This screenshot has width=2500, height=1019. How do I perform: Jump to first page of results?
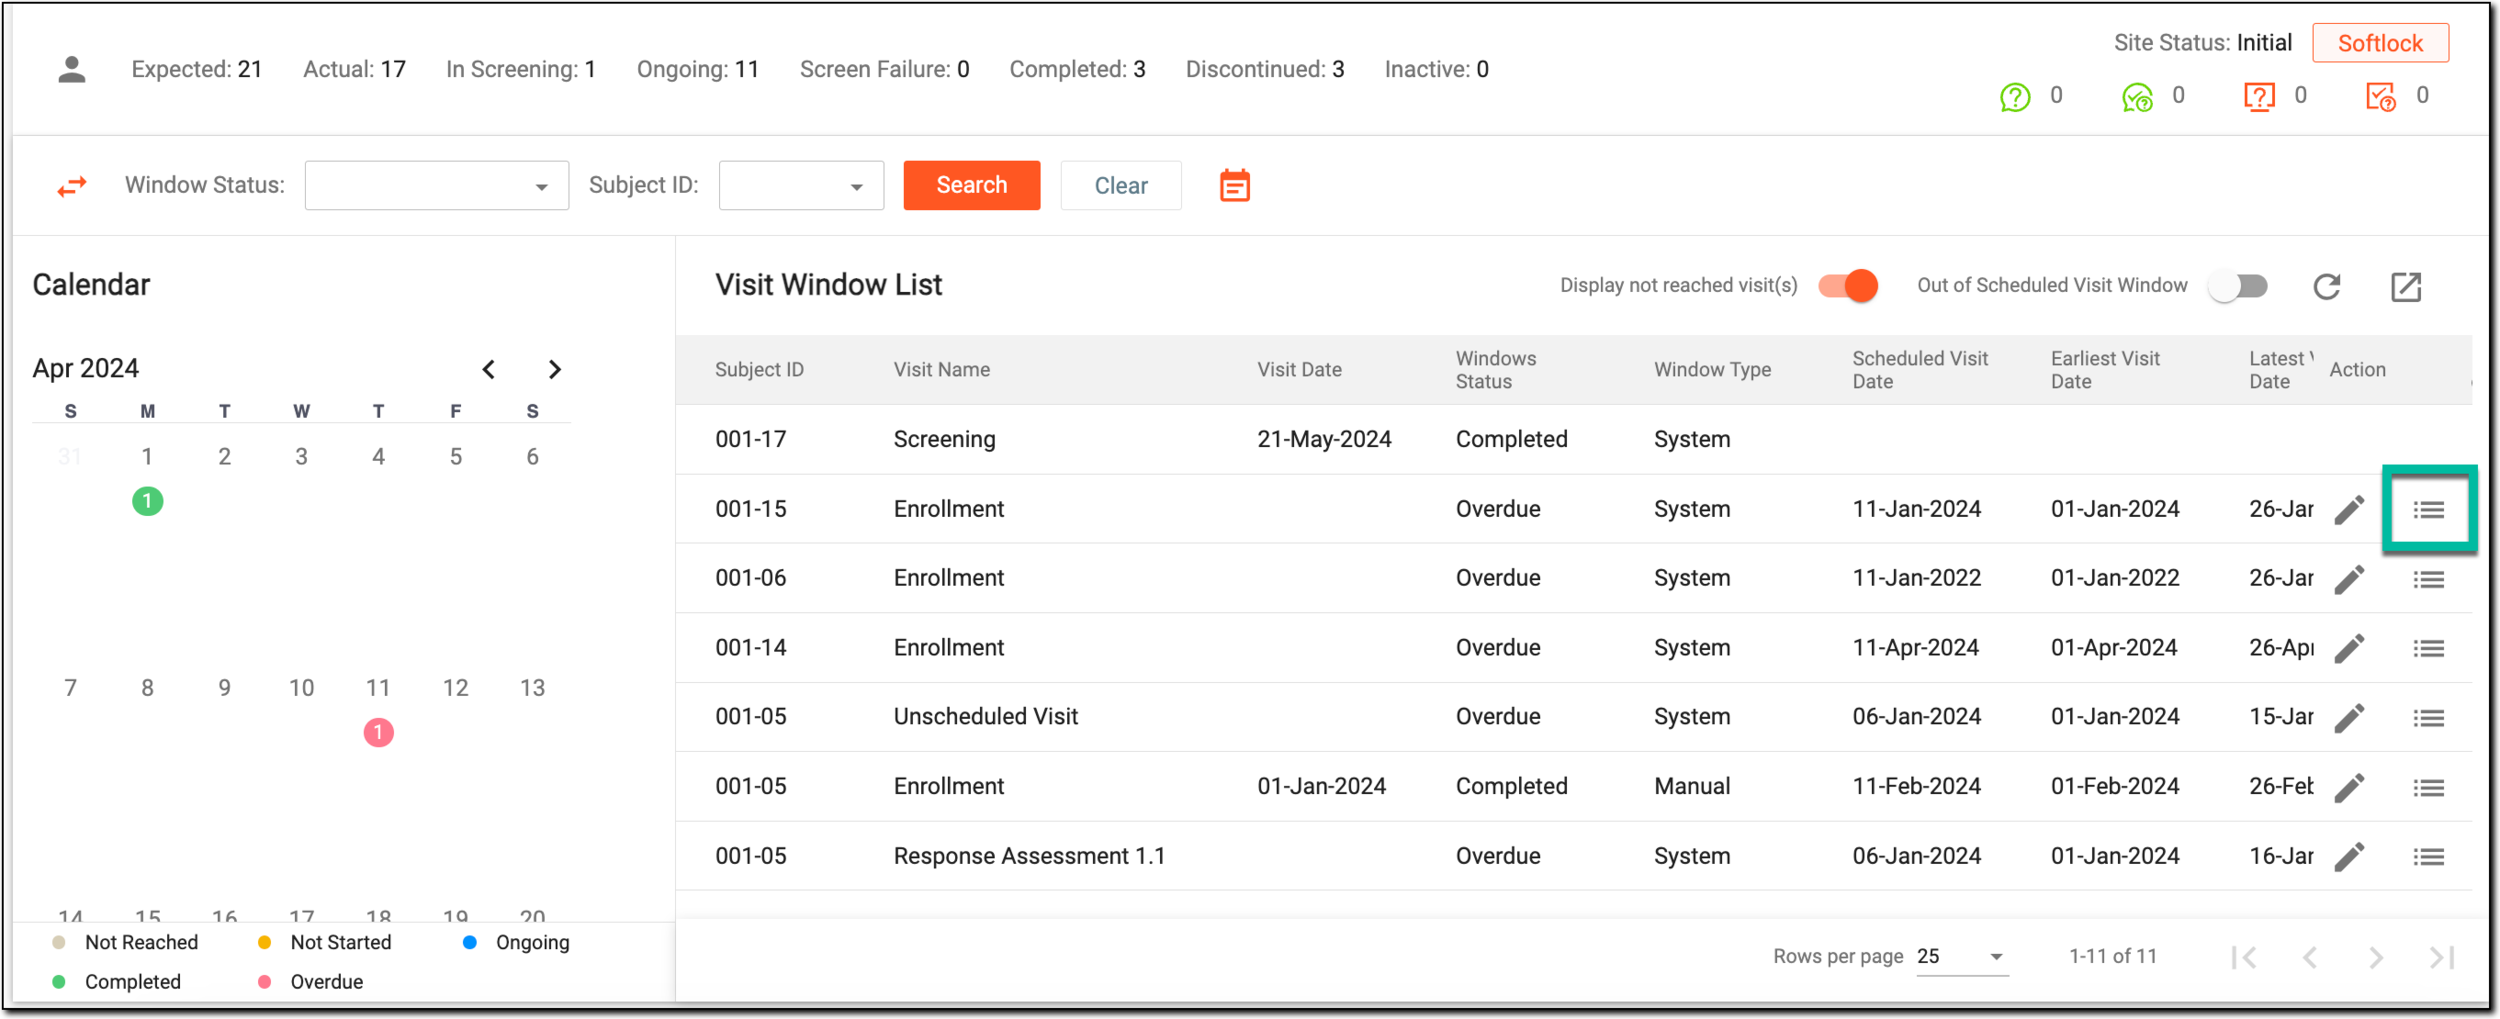click(2243, 957)
